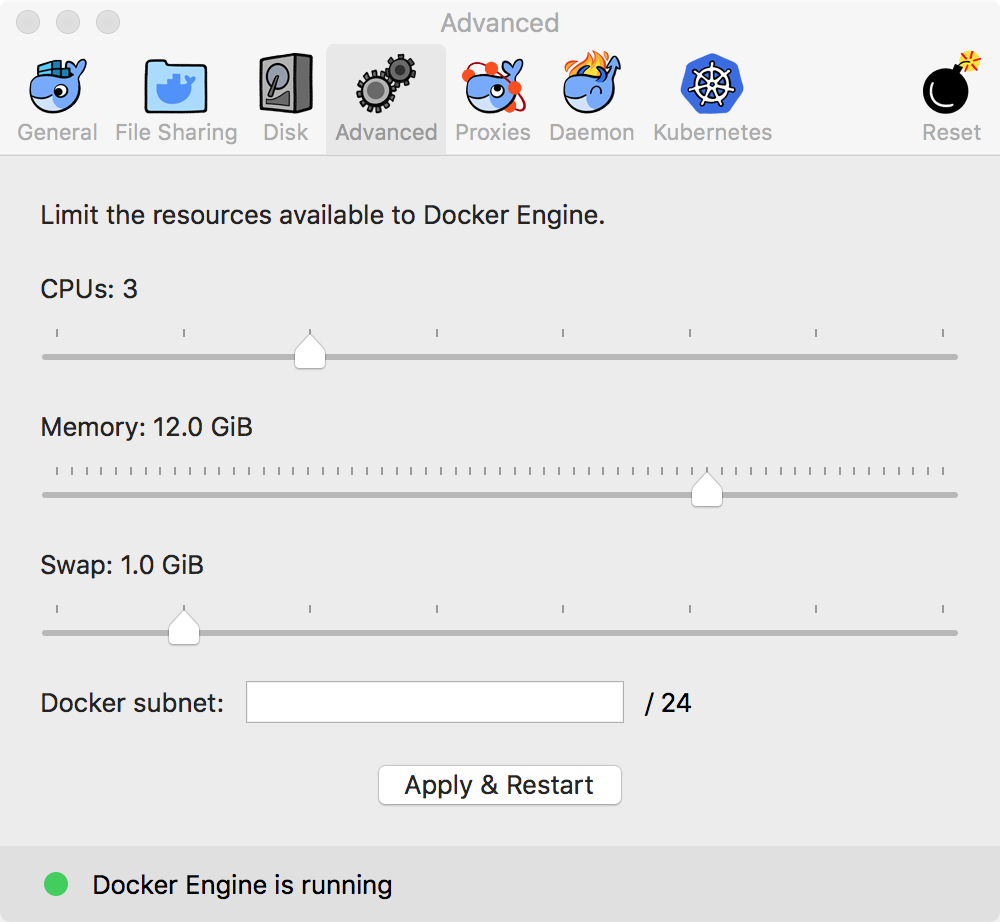1000x922 pixels.
Task: Select the Advanced gears icon
Action: 386,84
